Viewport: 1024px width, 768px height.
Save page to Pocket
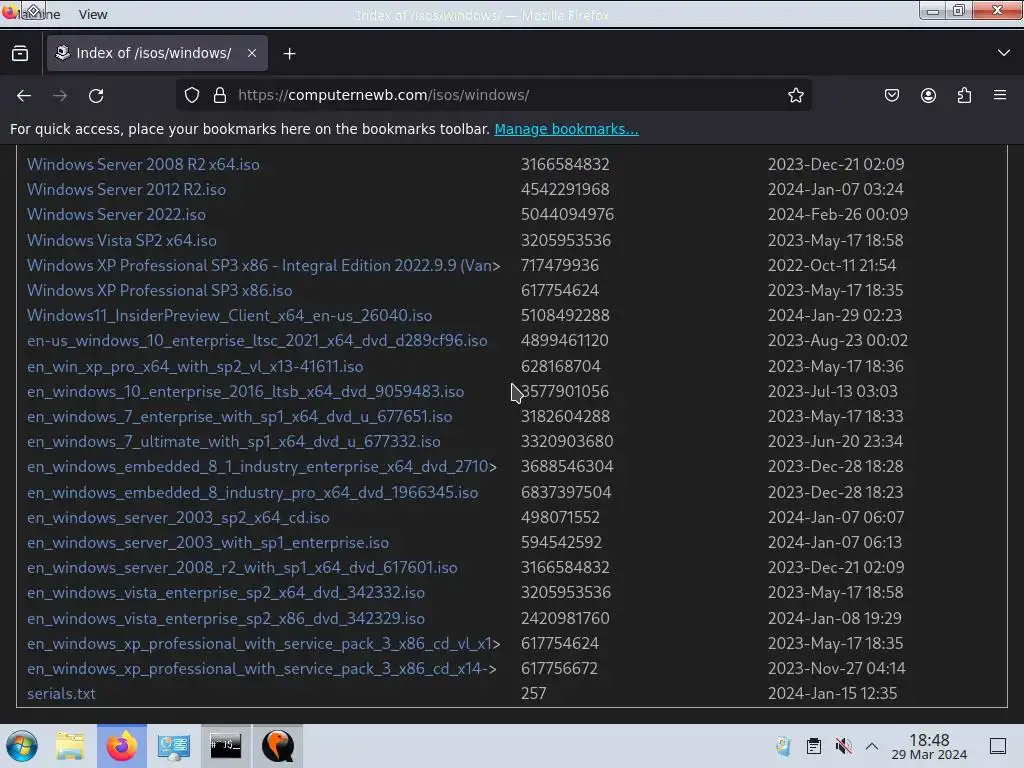tap(892, 95)
